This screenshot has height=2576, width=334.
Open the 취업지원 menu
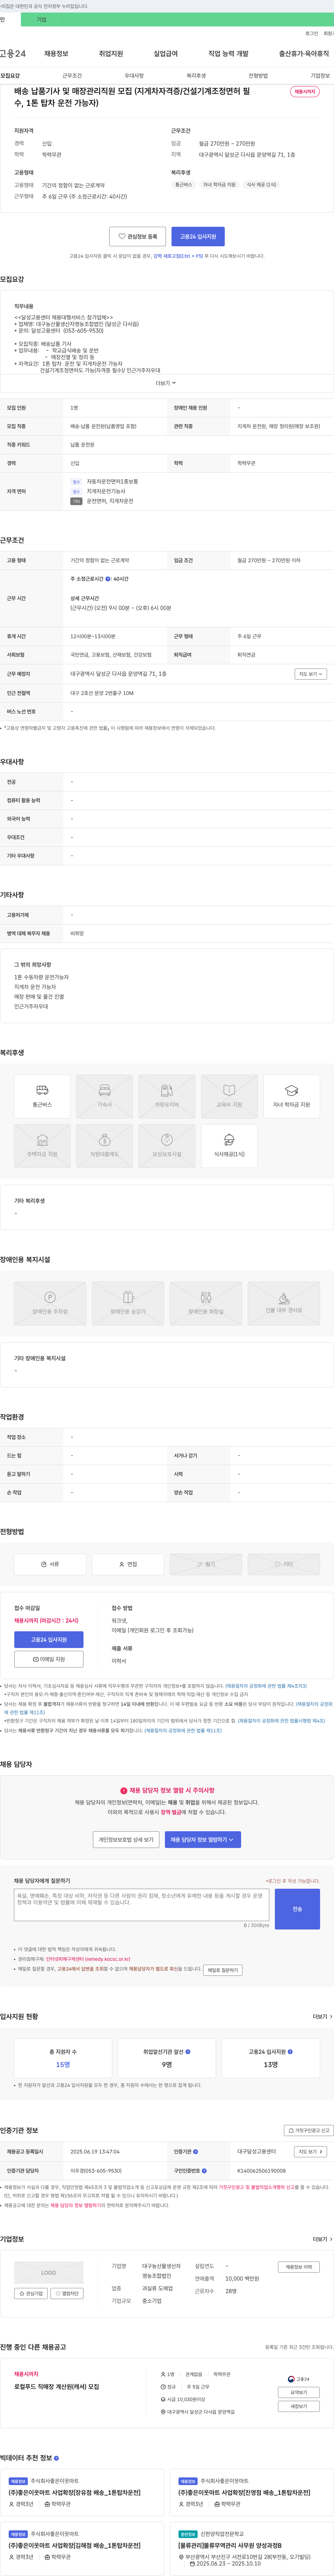pos(111,54)
